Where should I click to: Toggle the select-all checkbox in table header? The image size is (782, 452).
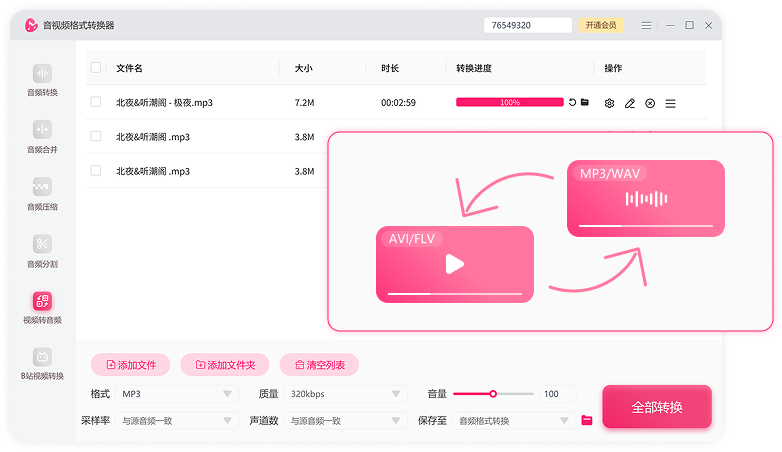click(96, 68)
